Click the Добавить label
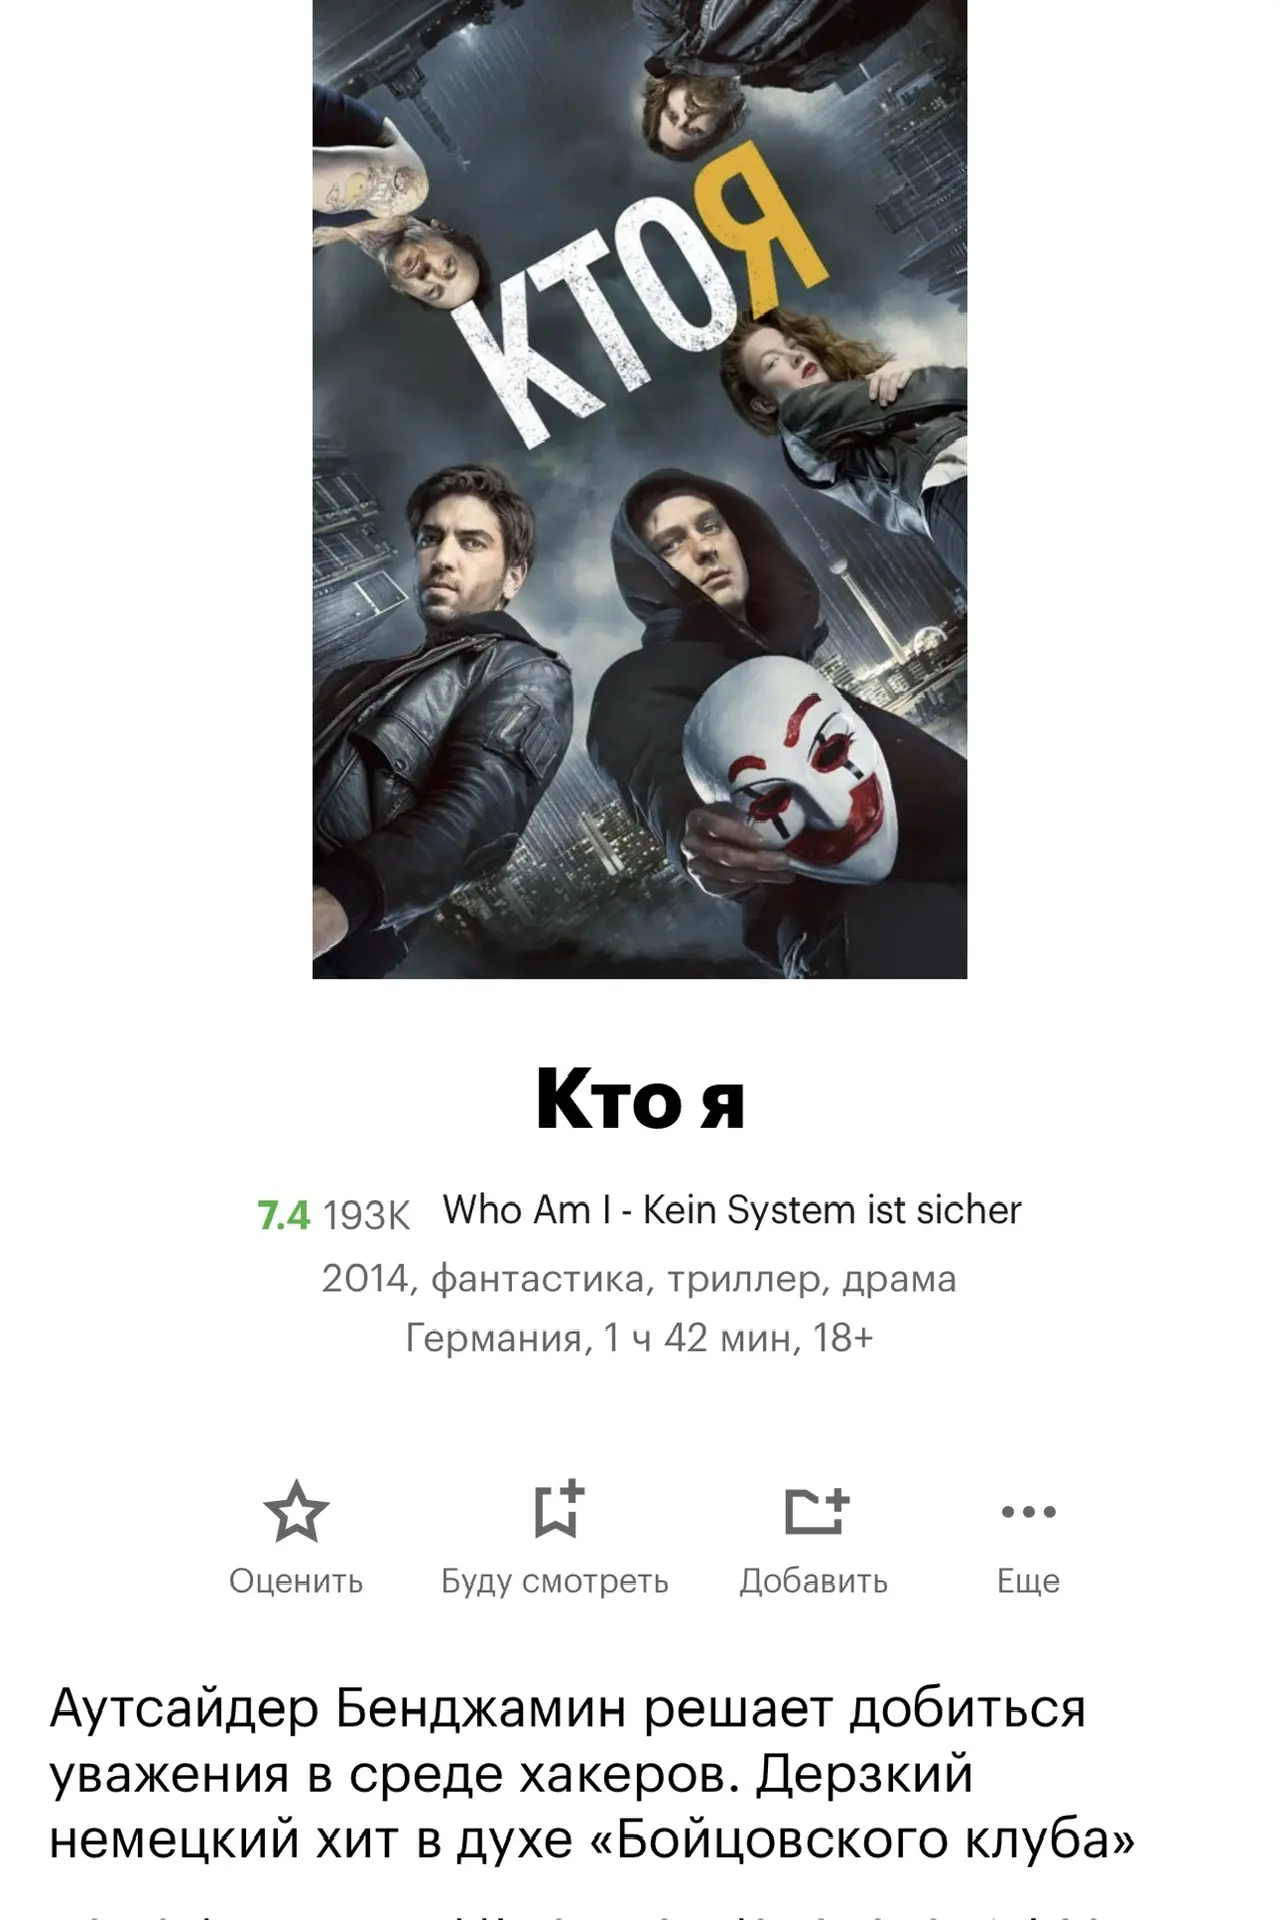1280x1920 pixels. pos(814,1581)
